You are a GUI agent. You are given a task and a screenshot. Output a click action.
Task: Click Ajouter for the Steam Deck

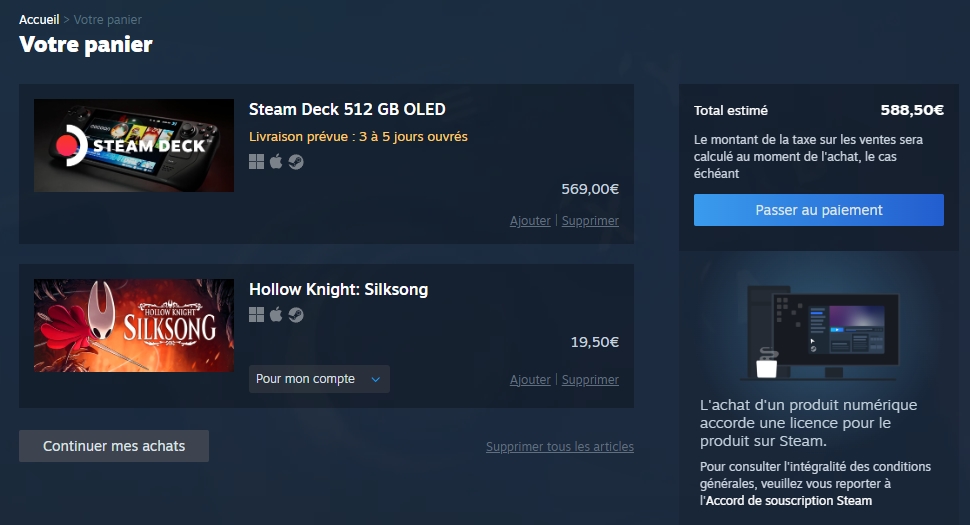530,221
